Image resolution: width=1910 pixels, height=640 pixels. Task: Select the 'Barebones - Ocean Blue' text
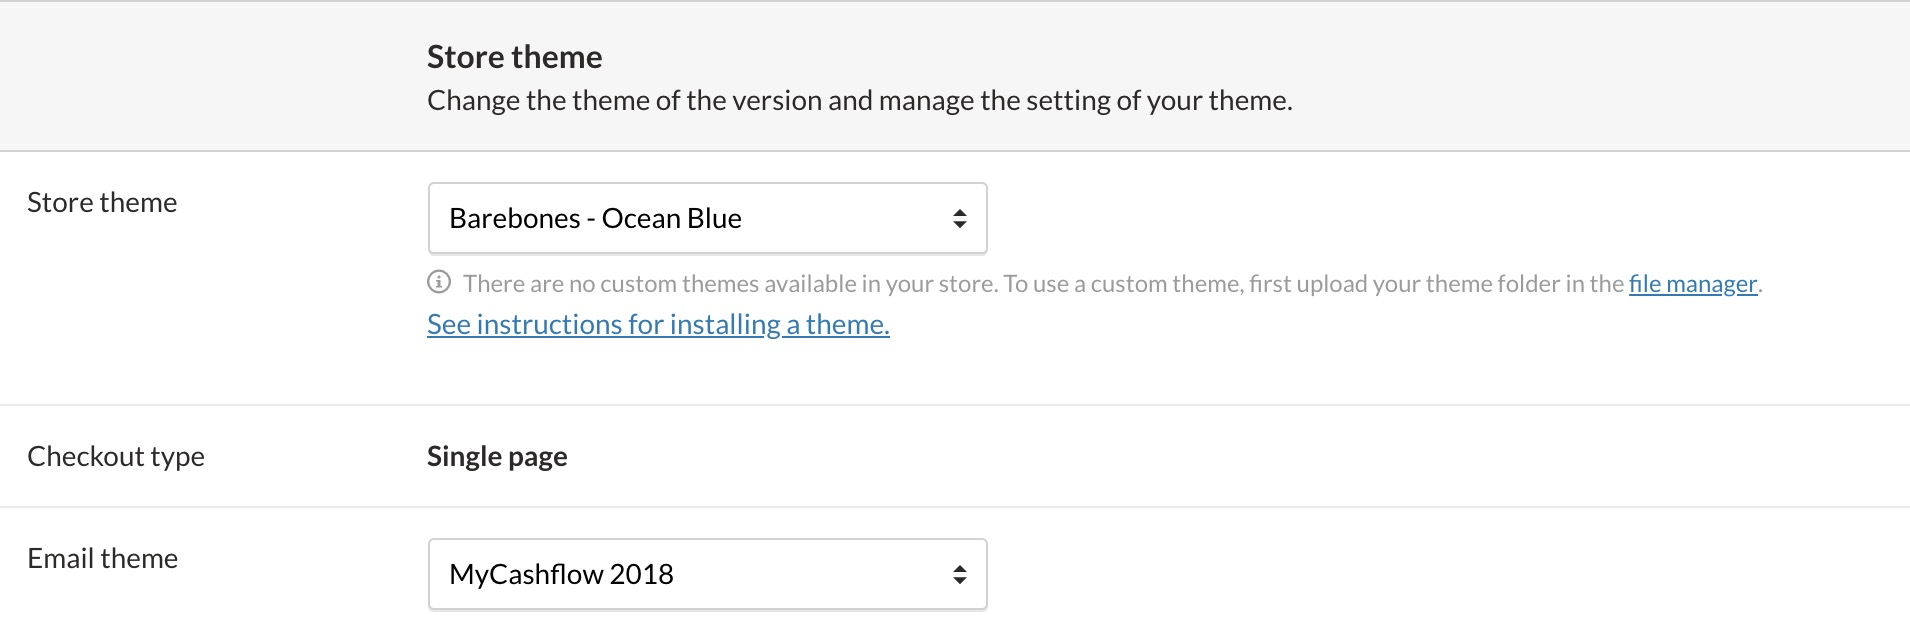click(595, 218)
